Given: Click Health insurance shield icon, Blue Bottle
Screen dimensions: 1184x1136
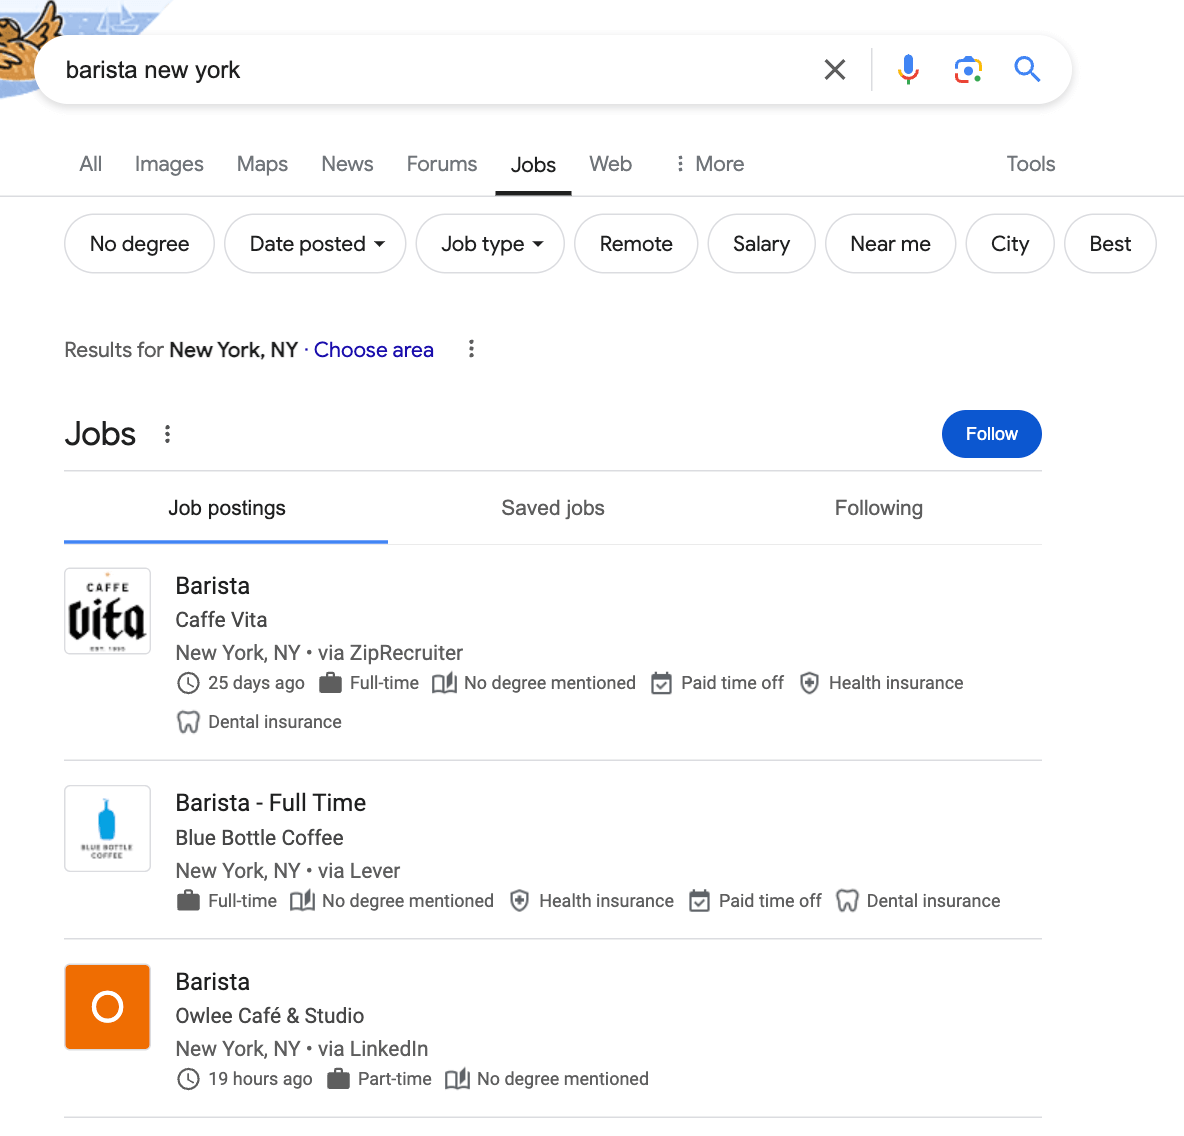Looking at the screenshot, I should [520, 901].
